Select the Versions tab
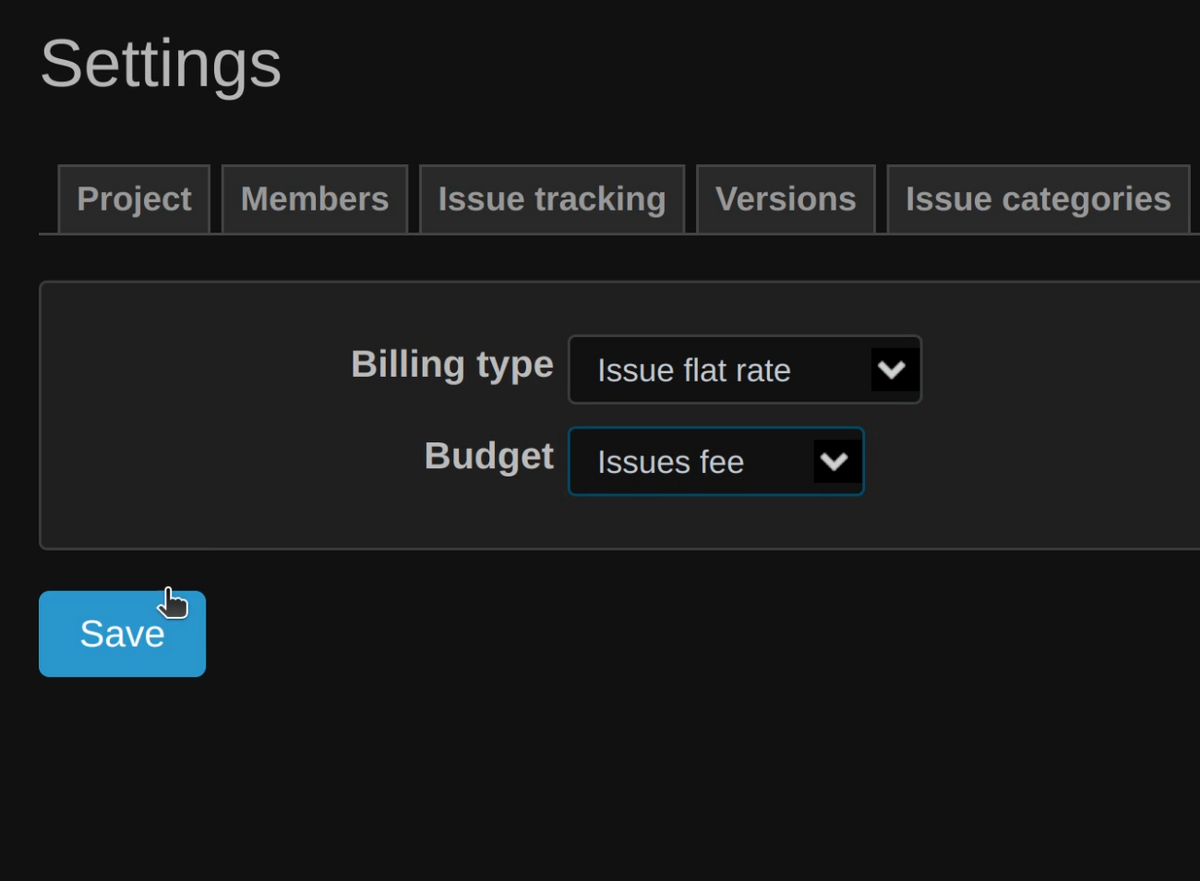The image size is (1200, 881). [x=785, y=198]
